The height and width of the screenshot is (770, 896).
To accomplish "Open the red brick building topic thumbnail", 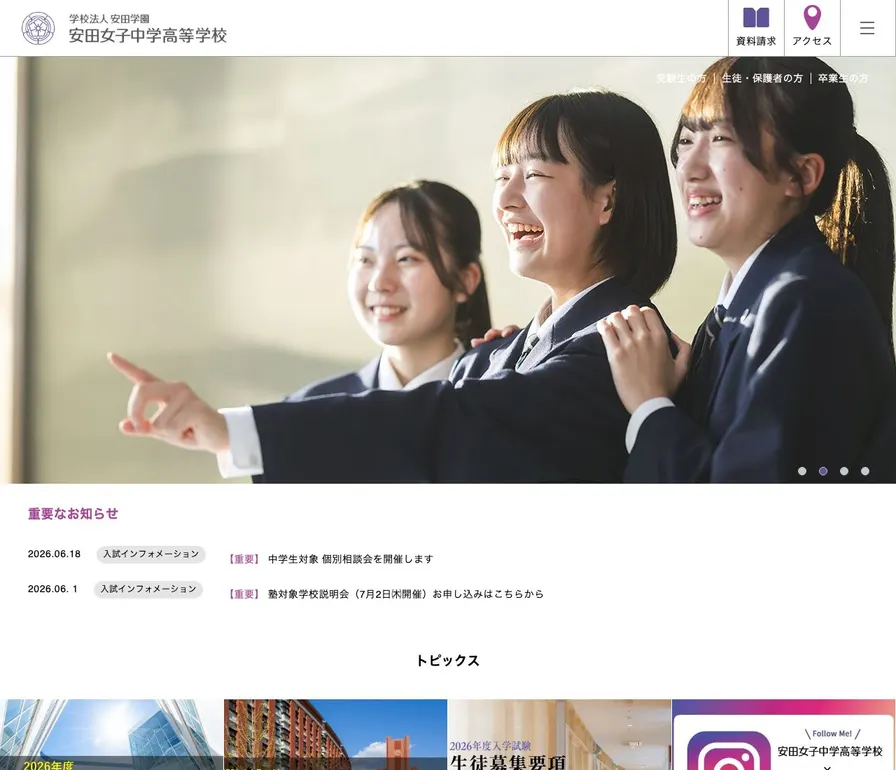I will pyautogui.click(x=335, y=735).
